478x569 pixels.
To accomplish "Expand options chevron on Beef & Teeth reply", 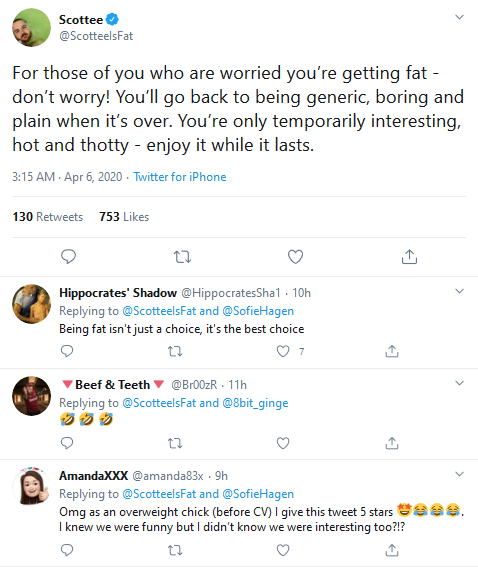I will [x=459, y=383].
